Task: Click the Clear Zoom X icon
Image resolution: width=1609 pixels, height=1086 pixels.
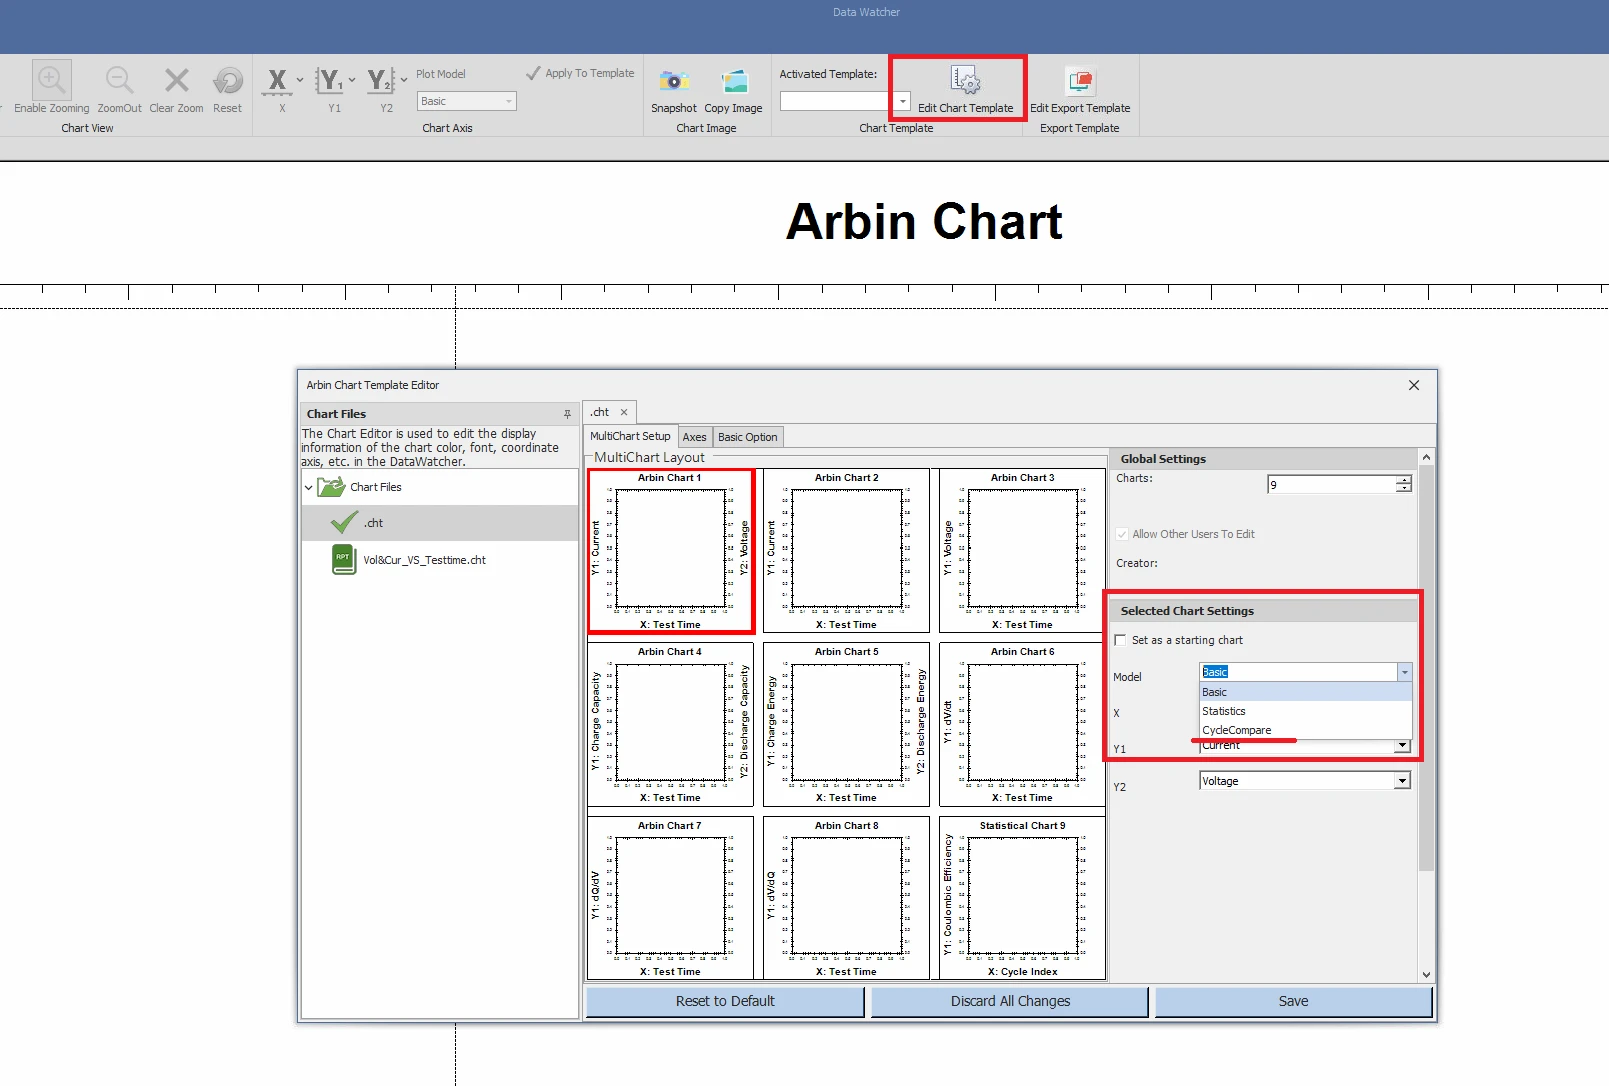Action: click(x=177, y=80)
